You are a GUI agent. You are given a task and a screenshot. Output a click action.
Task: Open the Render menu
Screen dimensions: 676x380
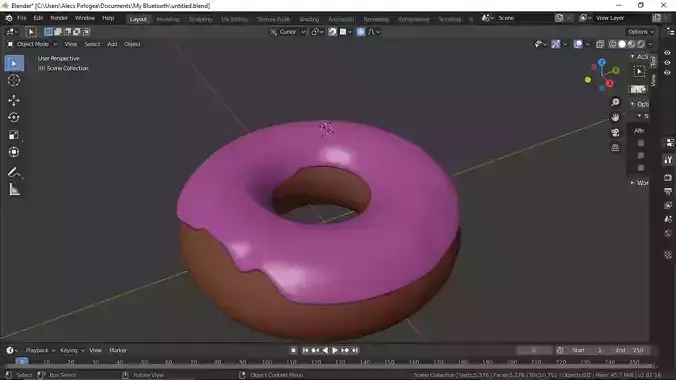tap(59, 18)
